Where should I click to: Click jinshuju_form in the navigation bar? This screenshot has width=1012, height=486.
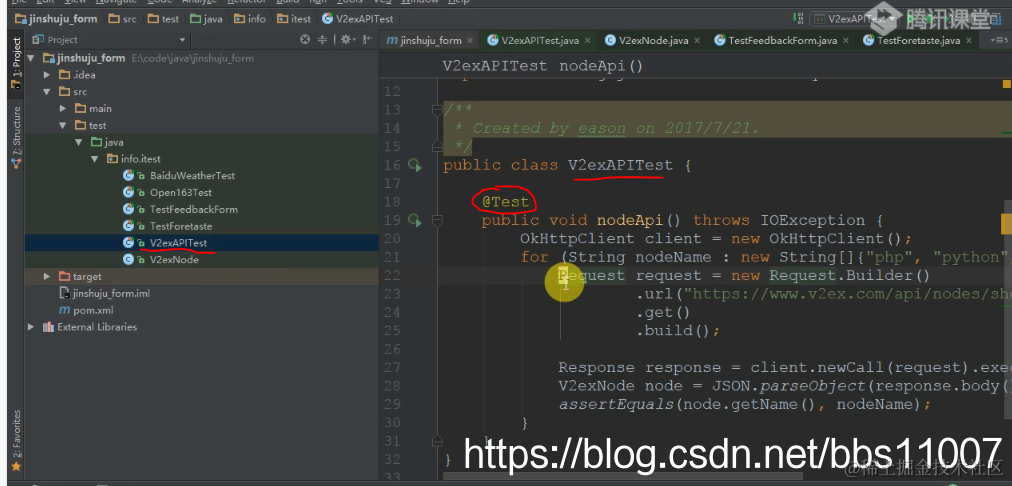pos(56,19)
